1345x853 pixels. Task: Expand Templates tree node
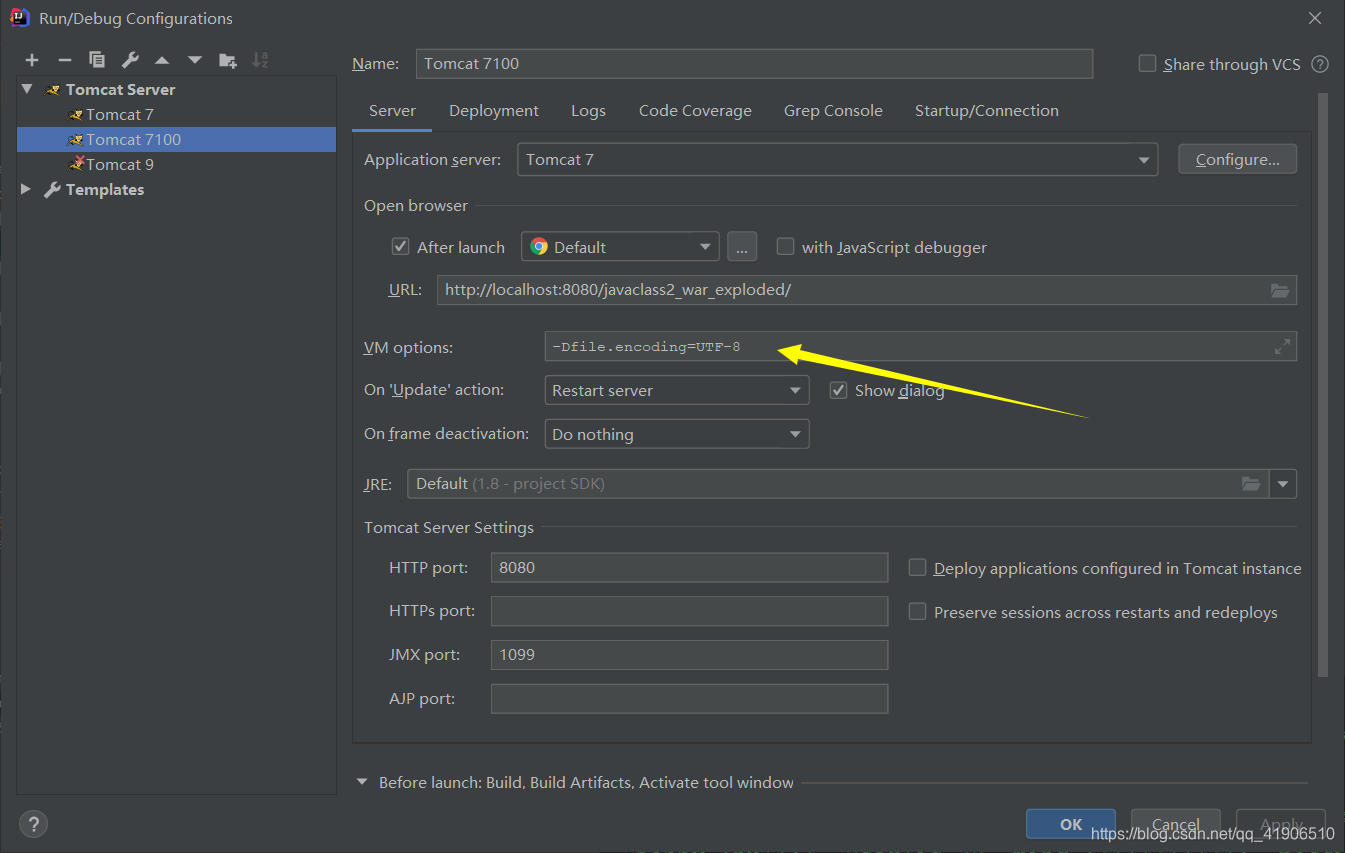coord(26,189)
